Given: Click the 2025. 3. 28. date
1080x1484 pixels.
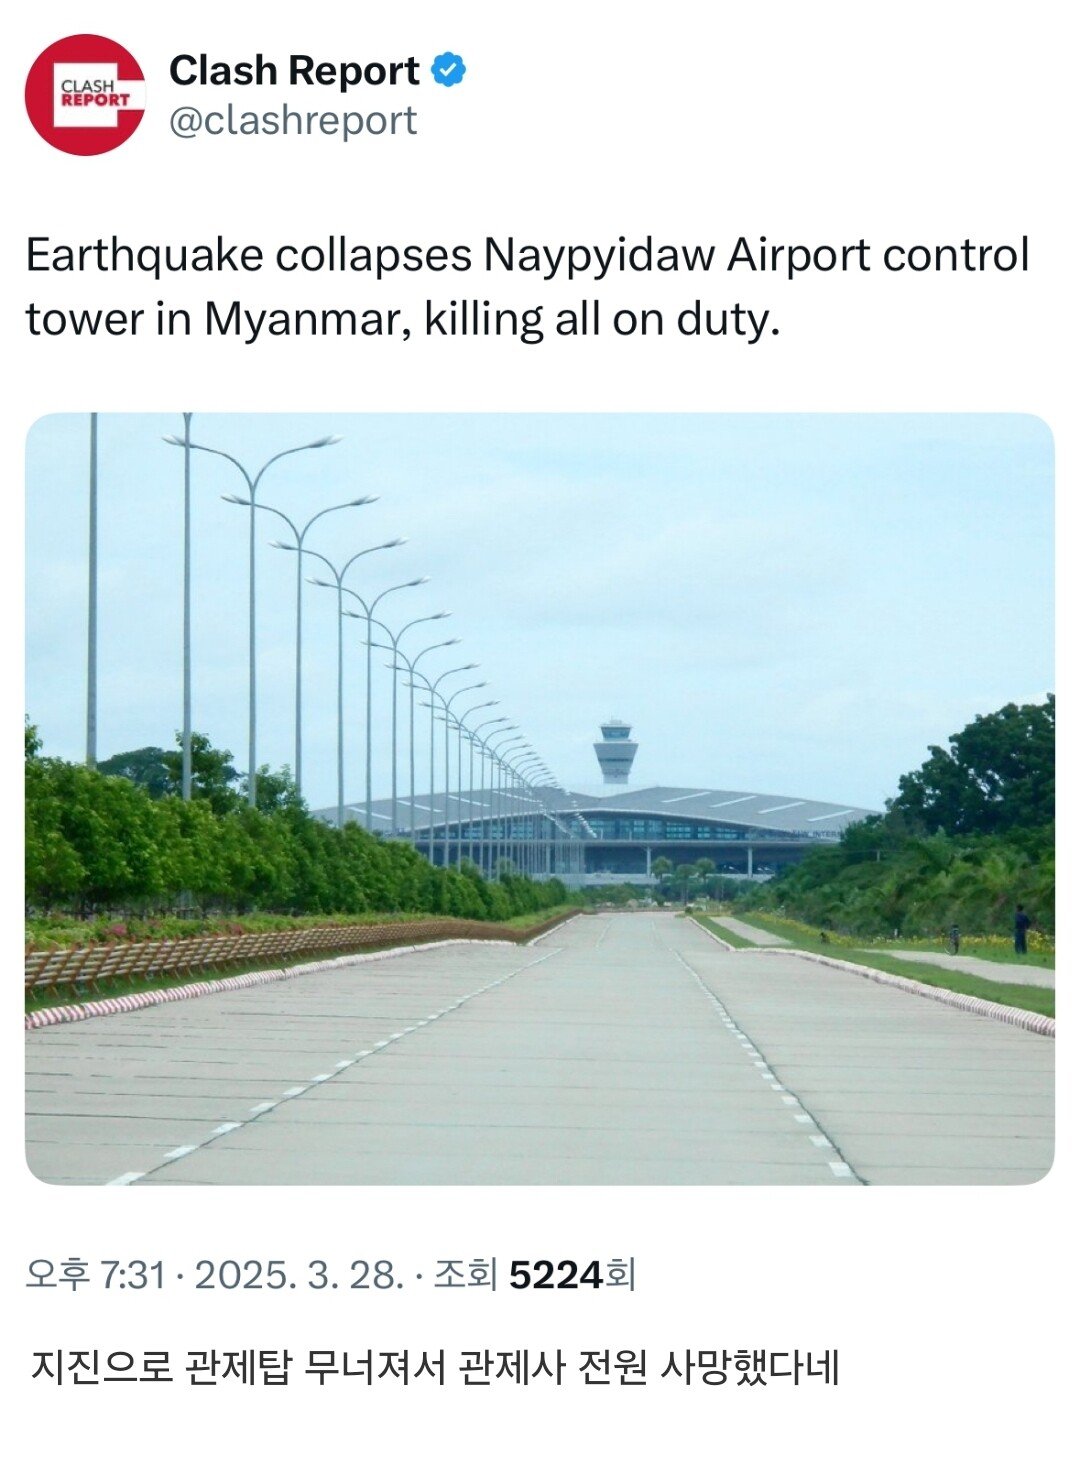Looking at the screenshot, I should click(x=299, y=1275).
